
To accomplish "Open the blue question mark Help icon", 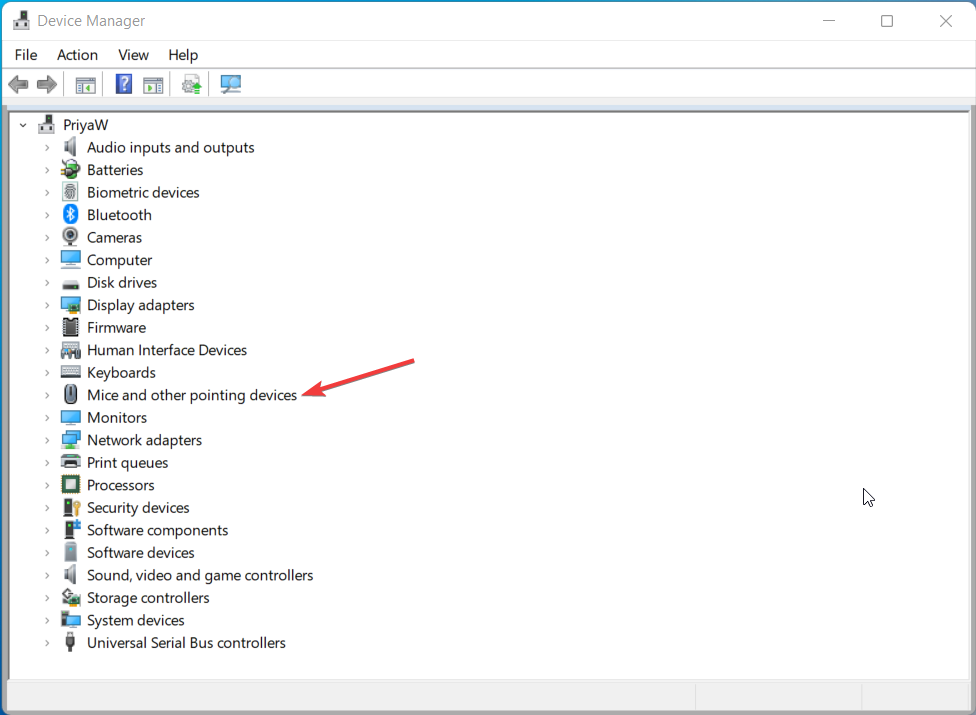I will point(124,84).
